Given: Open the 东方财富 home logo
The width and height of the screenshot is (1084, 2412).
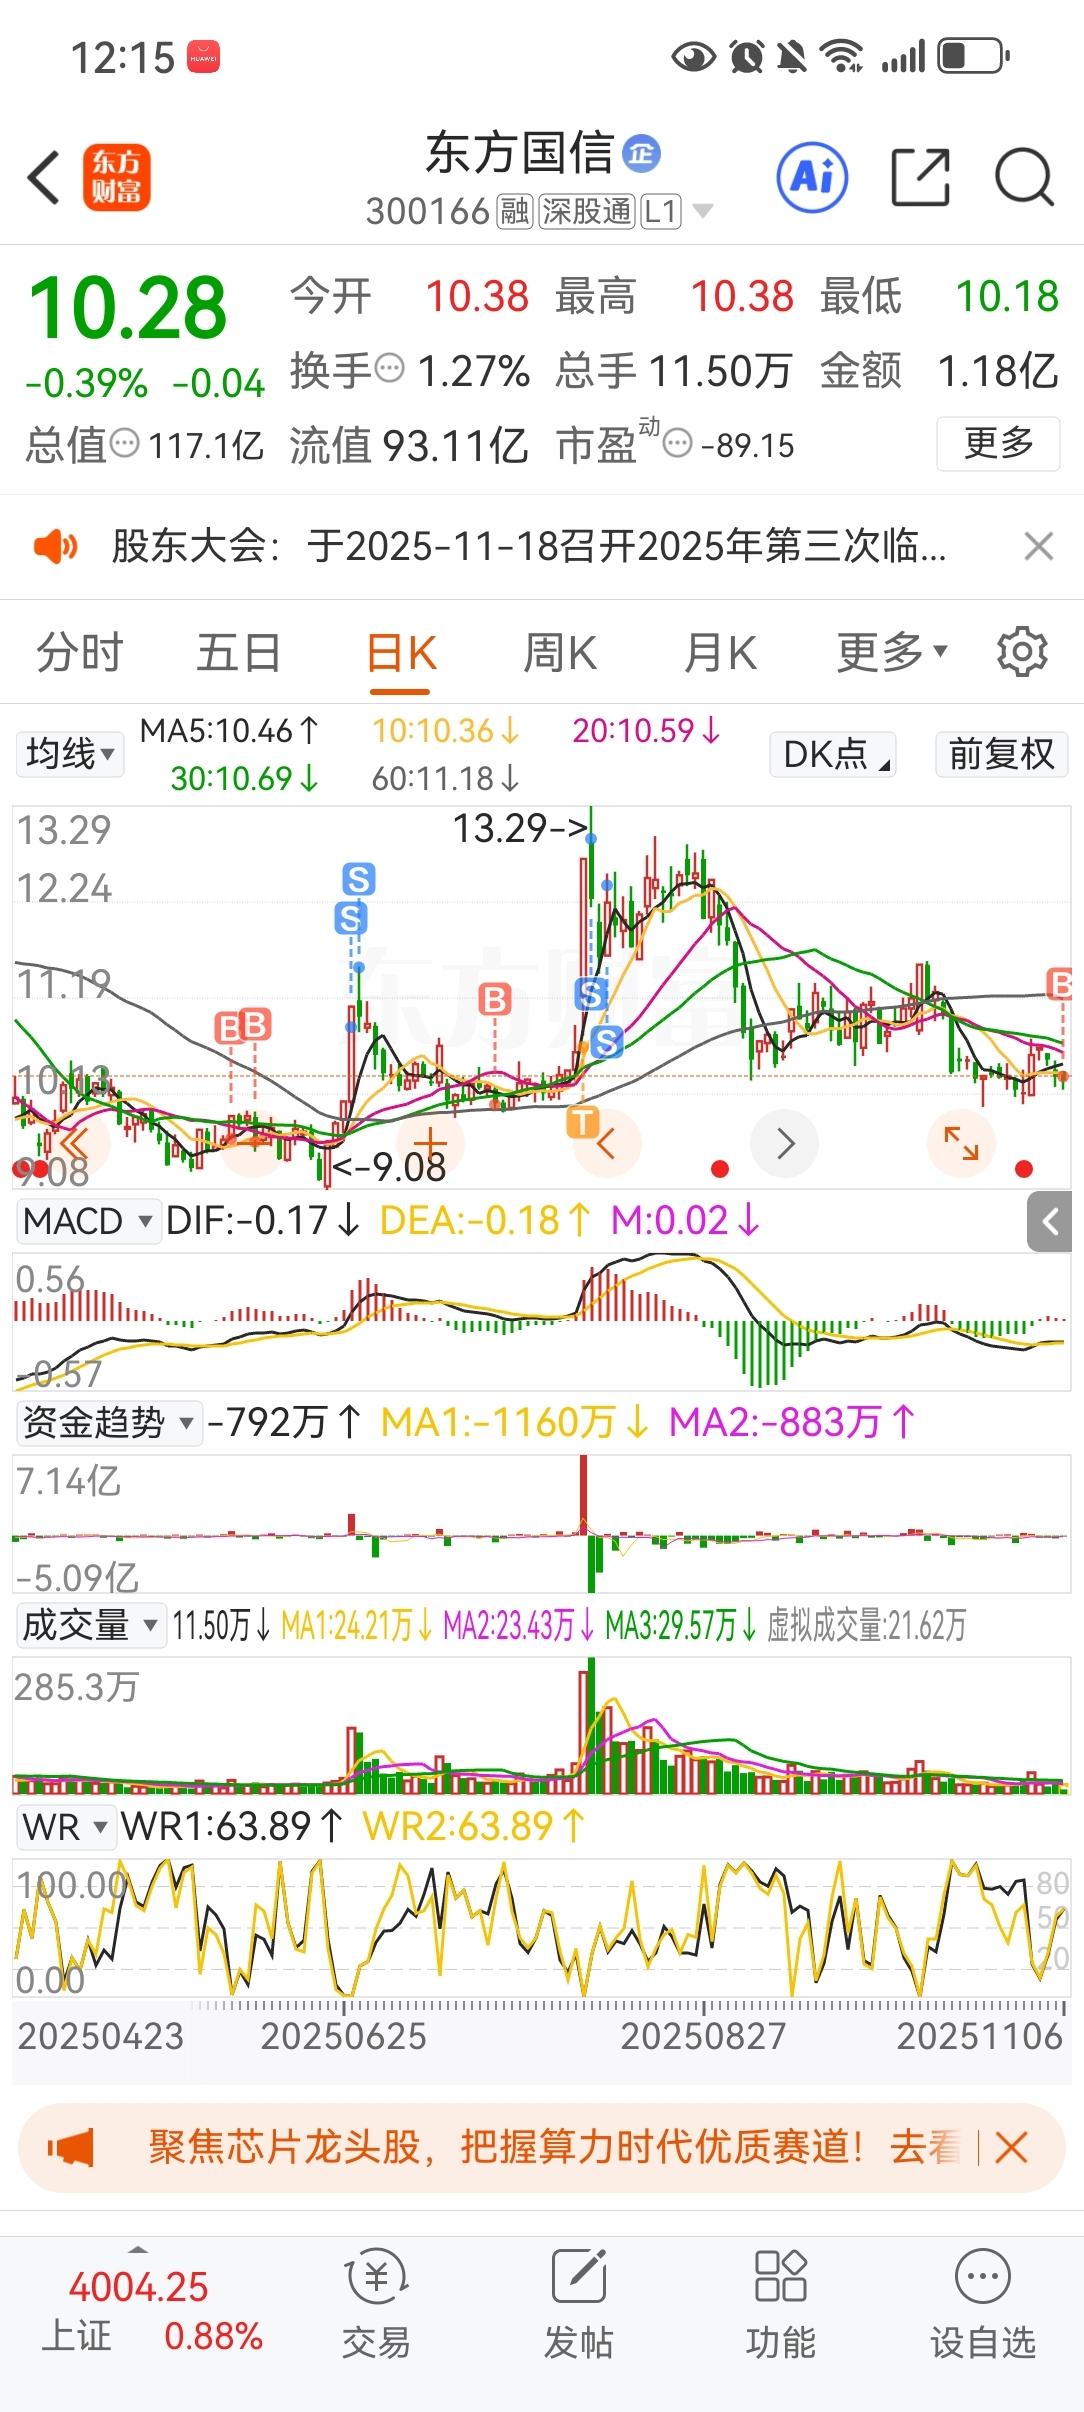Looking at the screenshot, I should 117,178.
